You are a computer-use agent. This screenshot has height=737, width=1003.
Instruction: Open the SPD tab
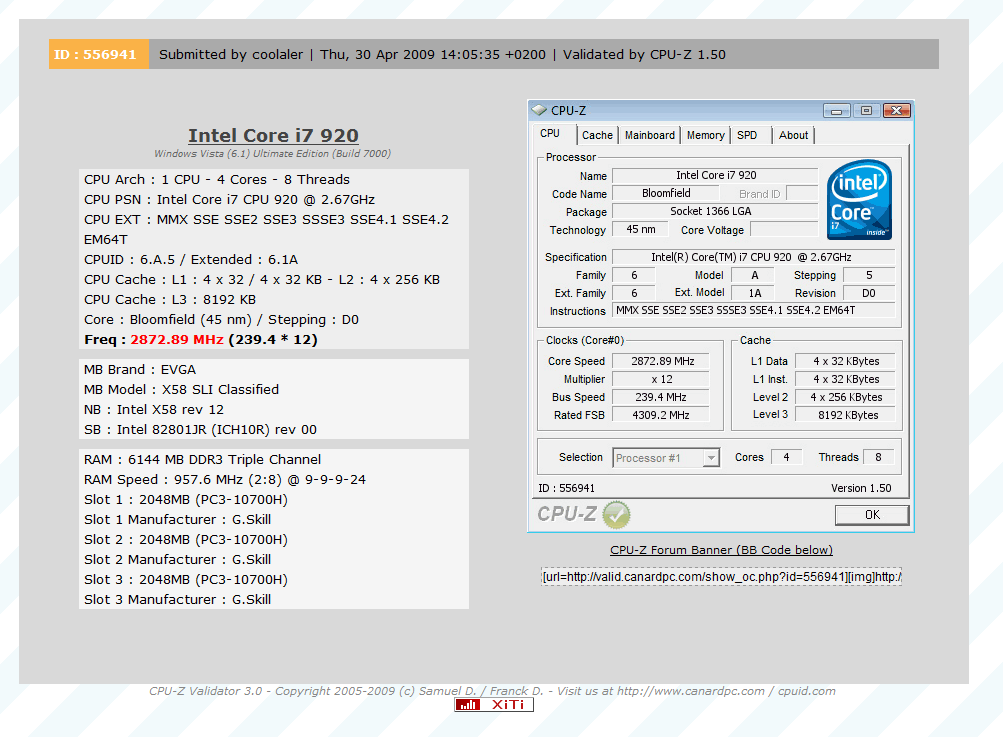[x=746, y=135]
